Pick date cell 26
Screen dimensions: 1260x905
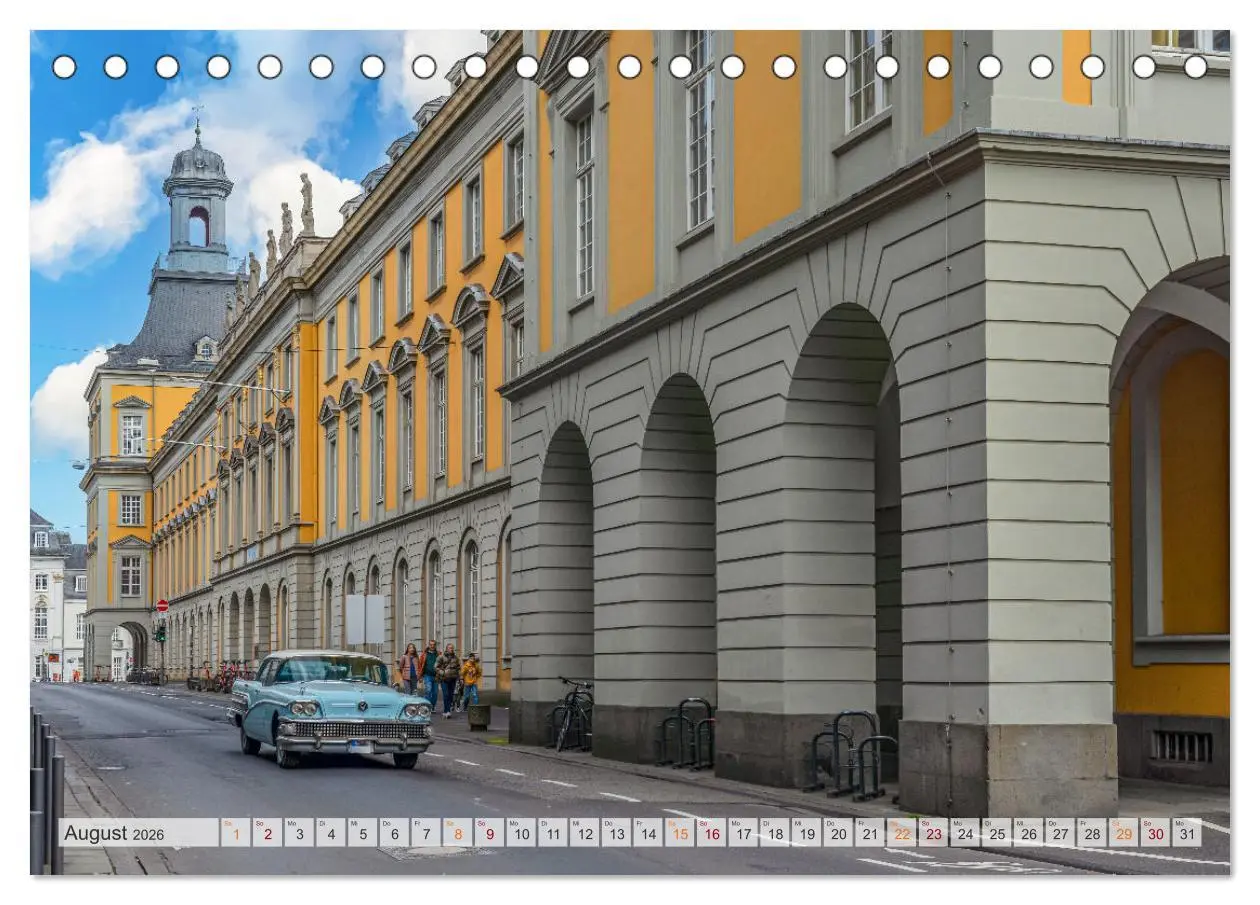click(1028, 833)
